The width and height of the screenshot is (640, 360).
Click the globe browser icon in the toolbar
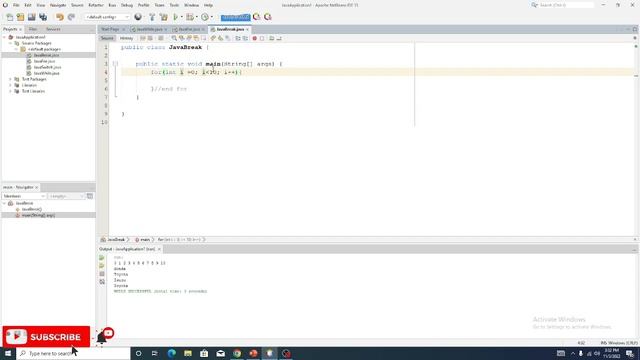coord(138,17)
